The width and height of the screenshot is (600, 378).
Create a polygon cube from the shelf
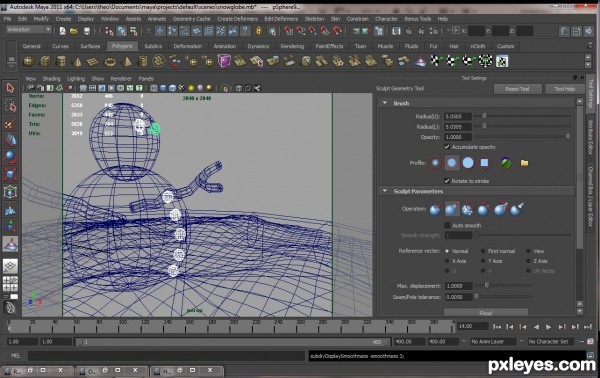point(45,61)
